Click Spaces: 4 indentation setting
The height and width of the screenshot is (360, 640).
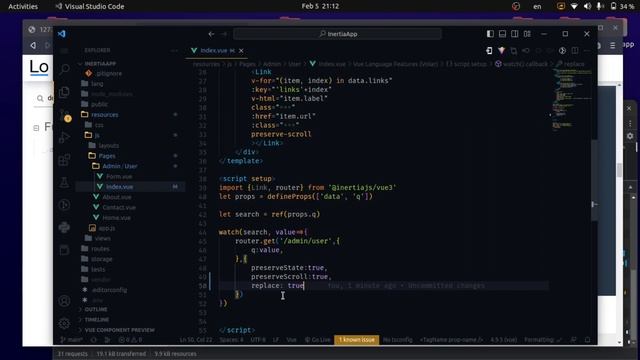point(231,340)
